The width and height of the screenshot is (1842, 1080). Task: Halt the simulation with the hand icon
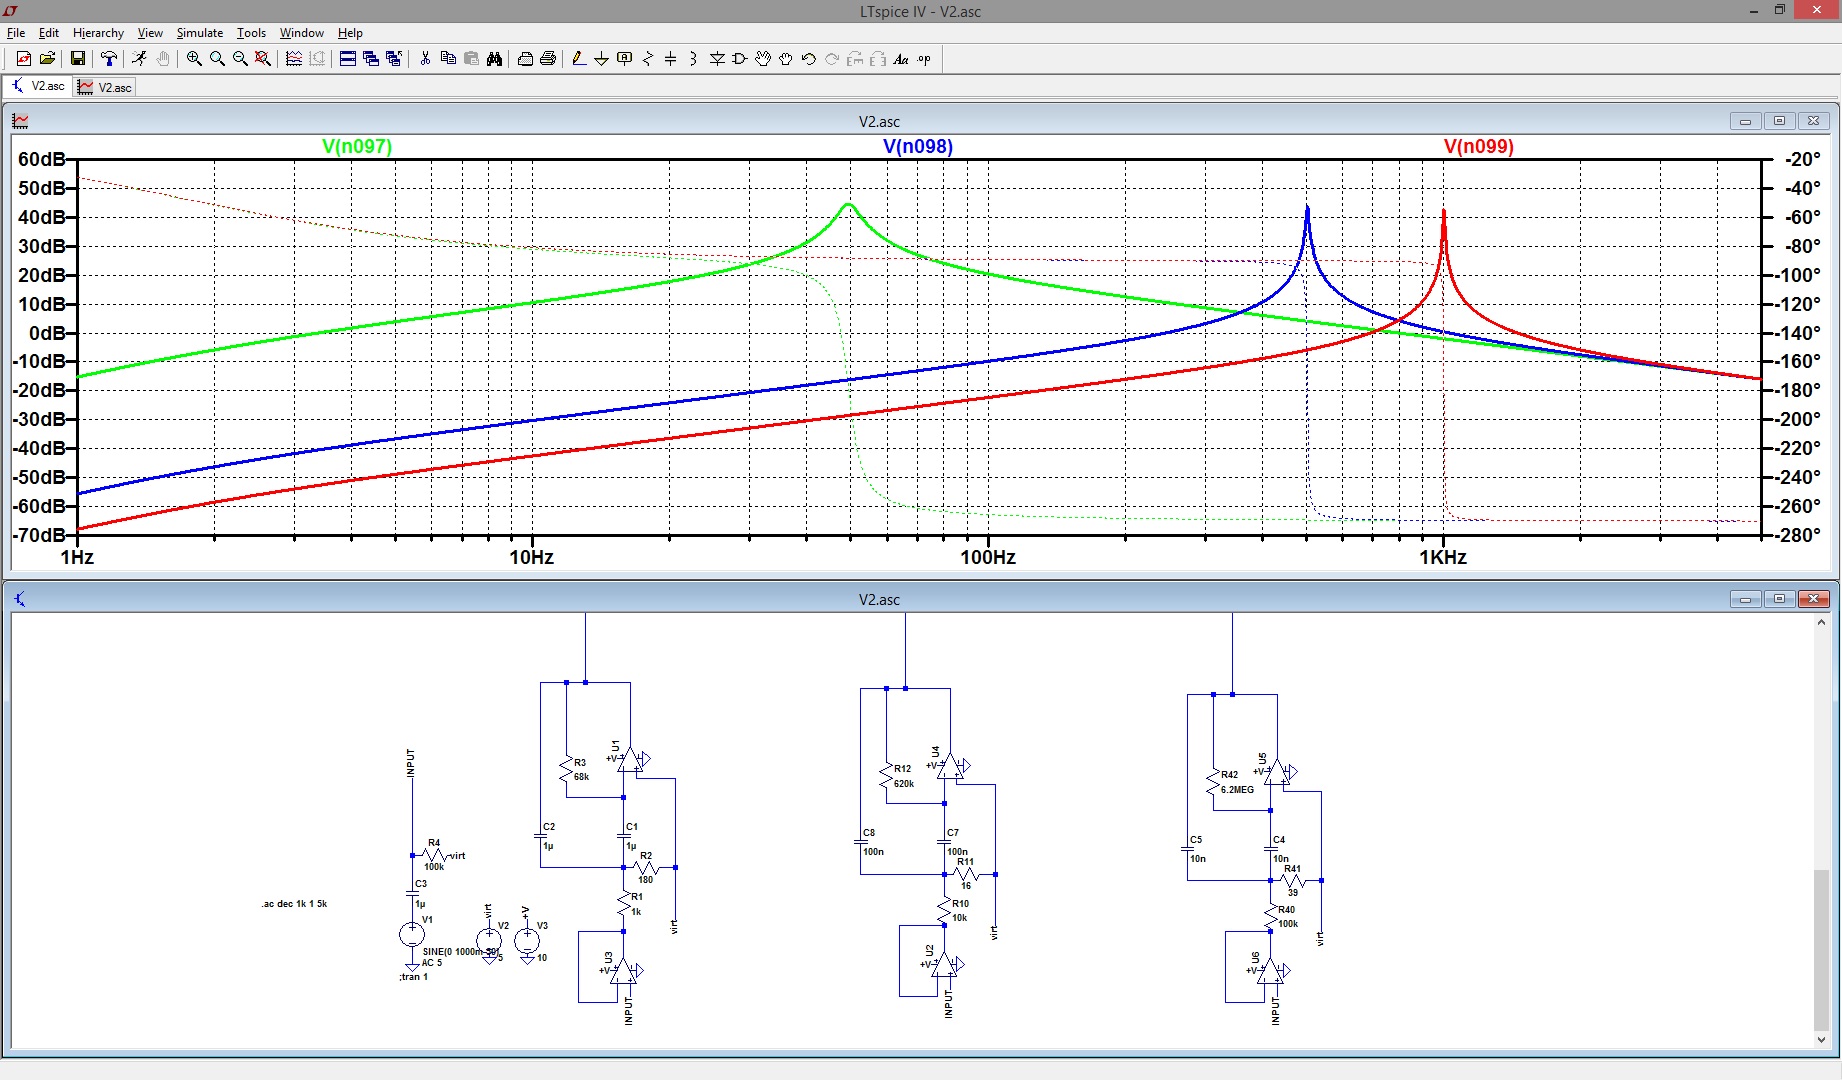click(x=163, y=59)
